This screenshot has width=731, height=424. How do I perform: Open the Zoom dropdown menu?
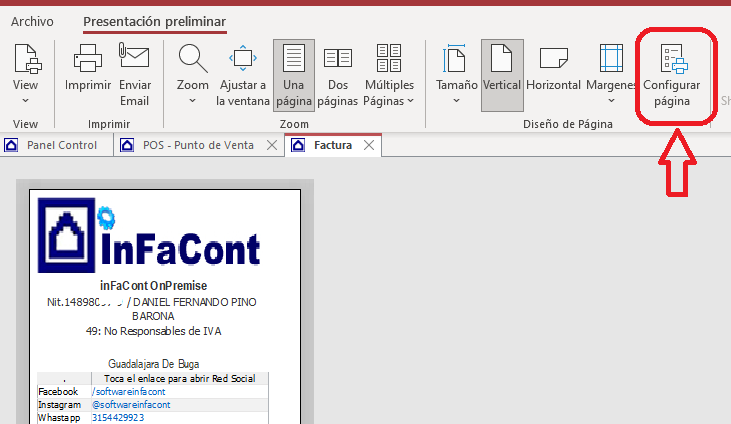point(193,73)
